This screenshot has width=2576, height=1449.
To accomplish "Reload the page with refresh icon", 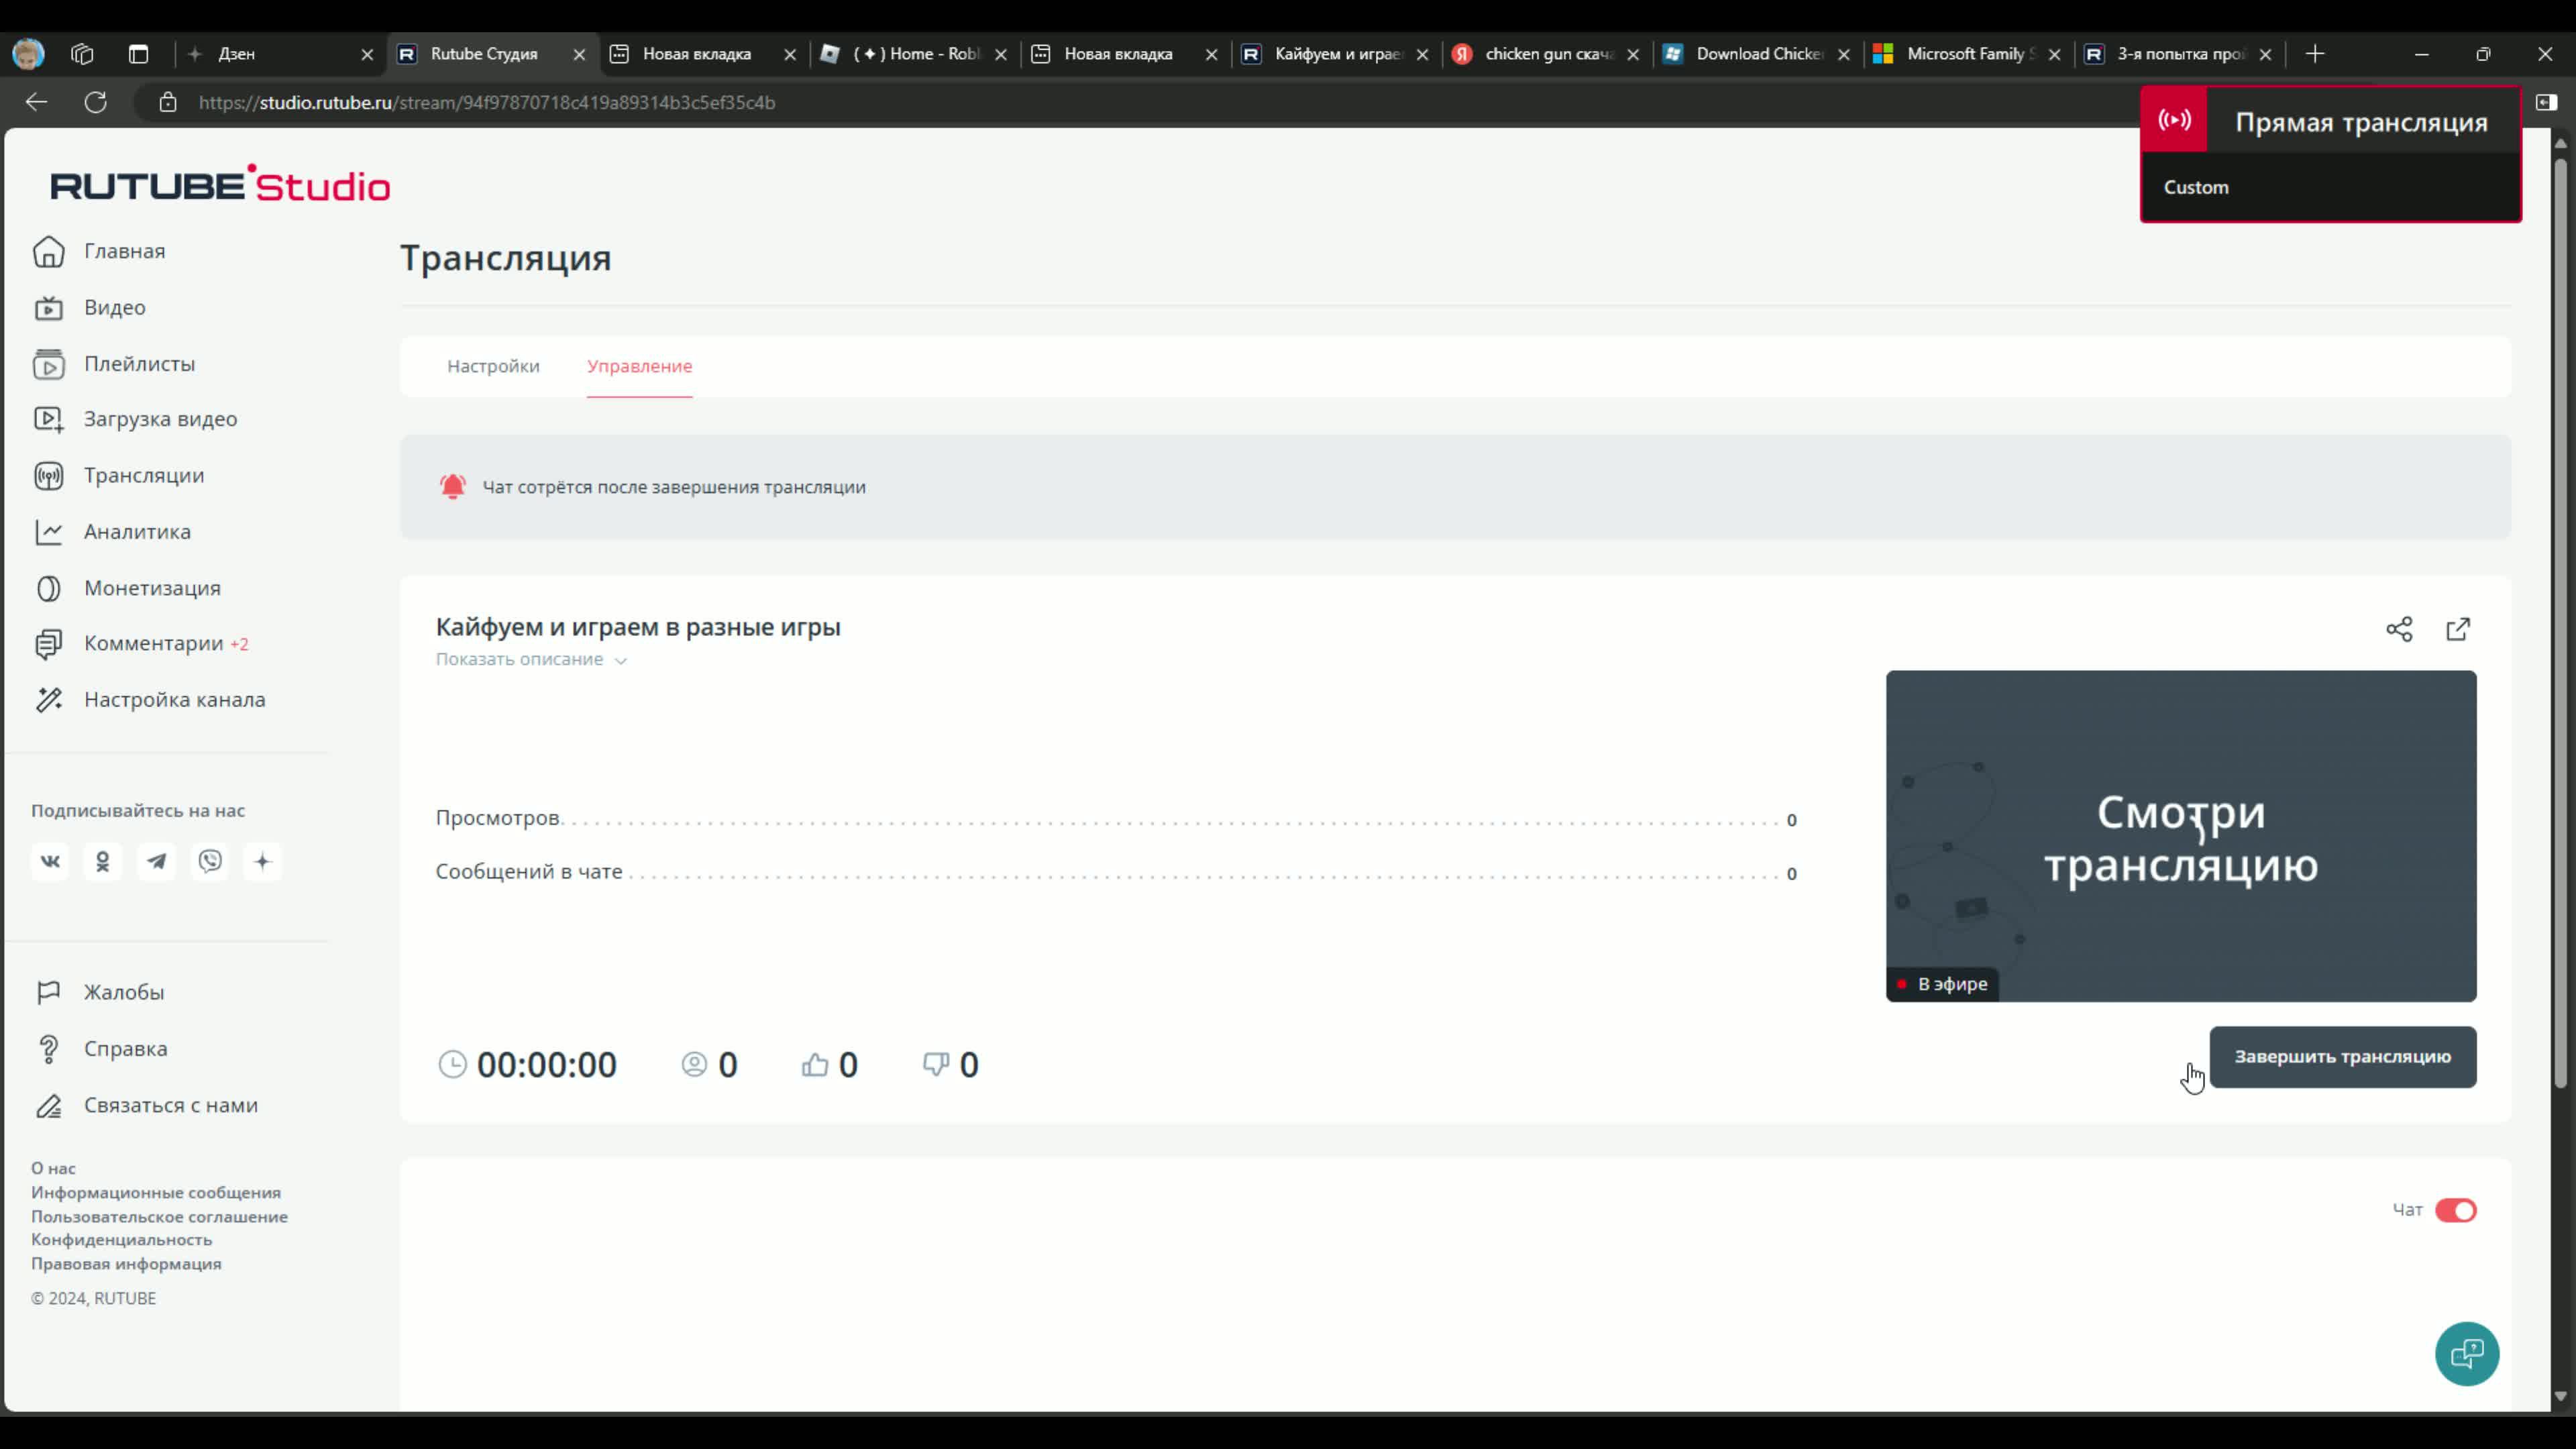I will [96, 102].
